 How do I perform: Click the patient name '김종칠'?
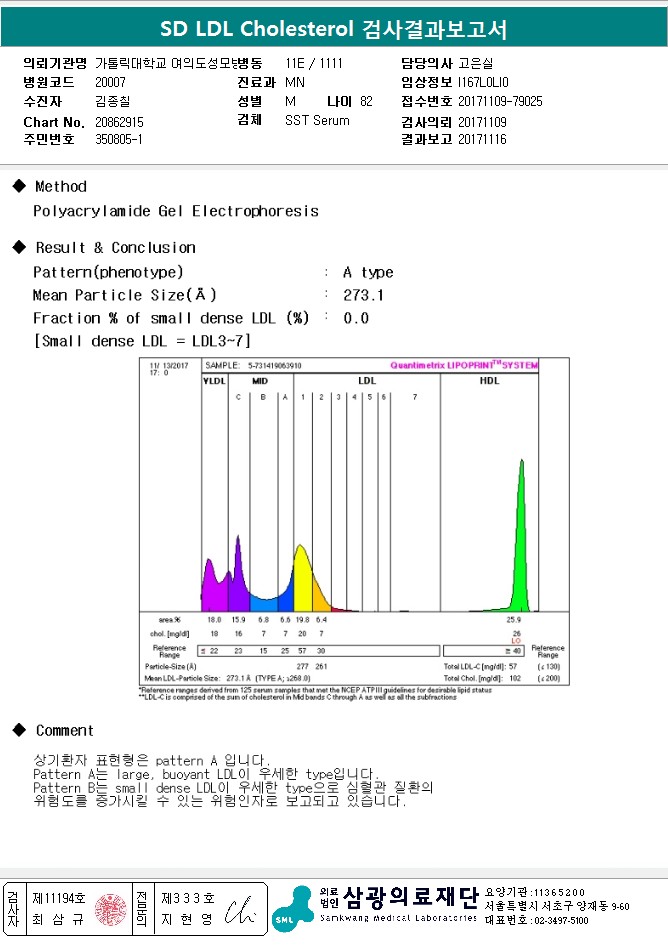[x=112, y=101]
